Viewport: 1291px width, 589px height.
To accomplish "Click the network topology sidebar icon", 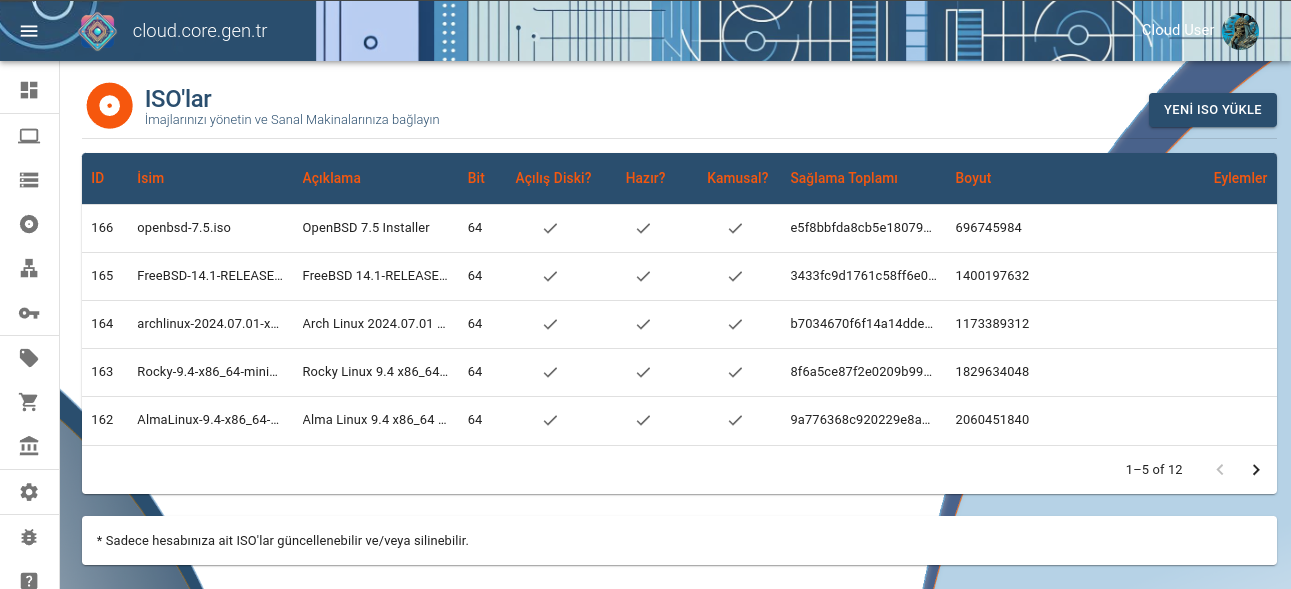I will pos(29,268).
